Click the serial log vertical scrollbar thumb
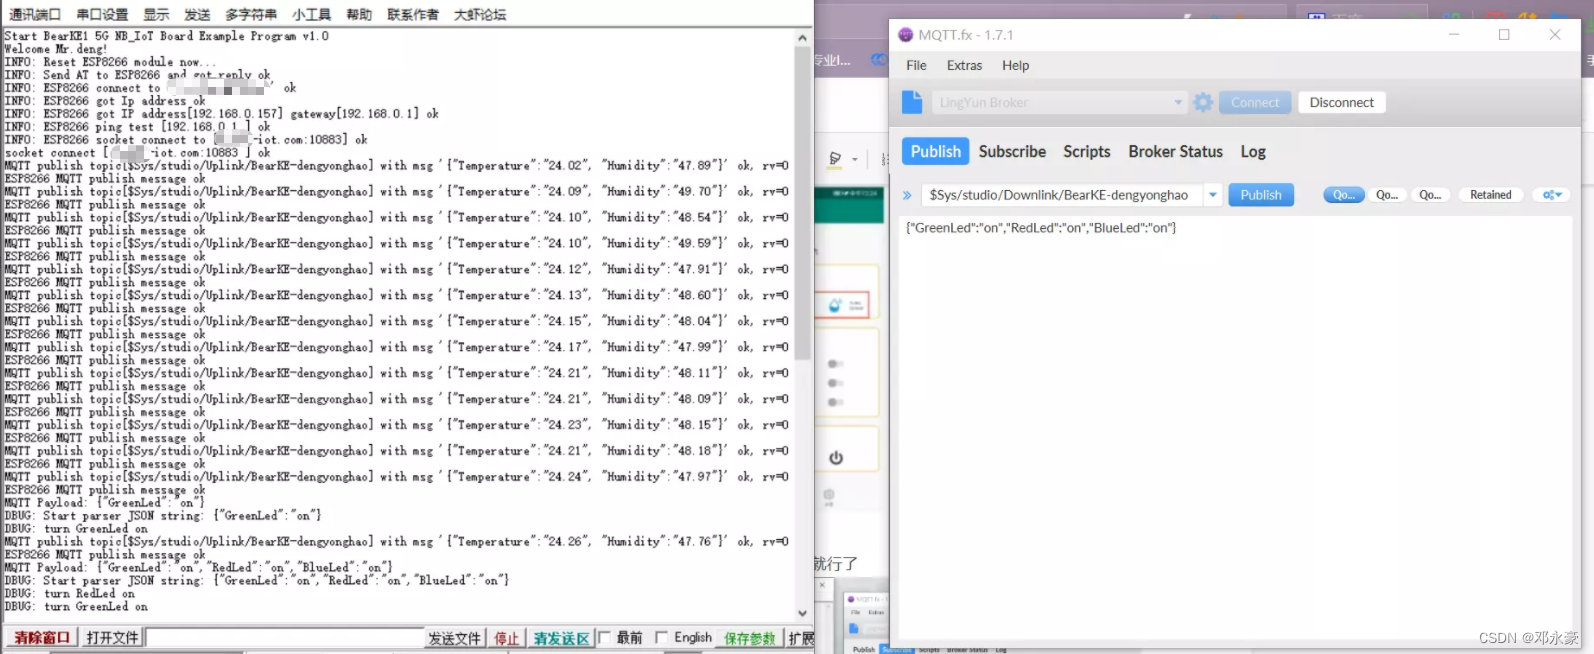 pyautogui.click(x=802, y=203)
